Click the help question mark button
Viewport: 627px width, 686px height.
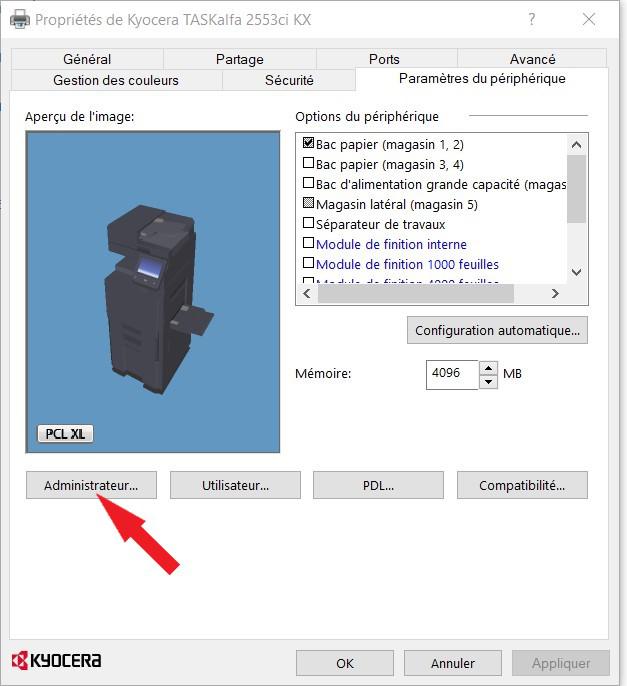tap(531, 19)
